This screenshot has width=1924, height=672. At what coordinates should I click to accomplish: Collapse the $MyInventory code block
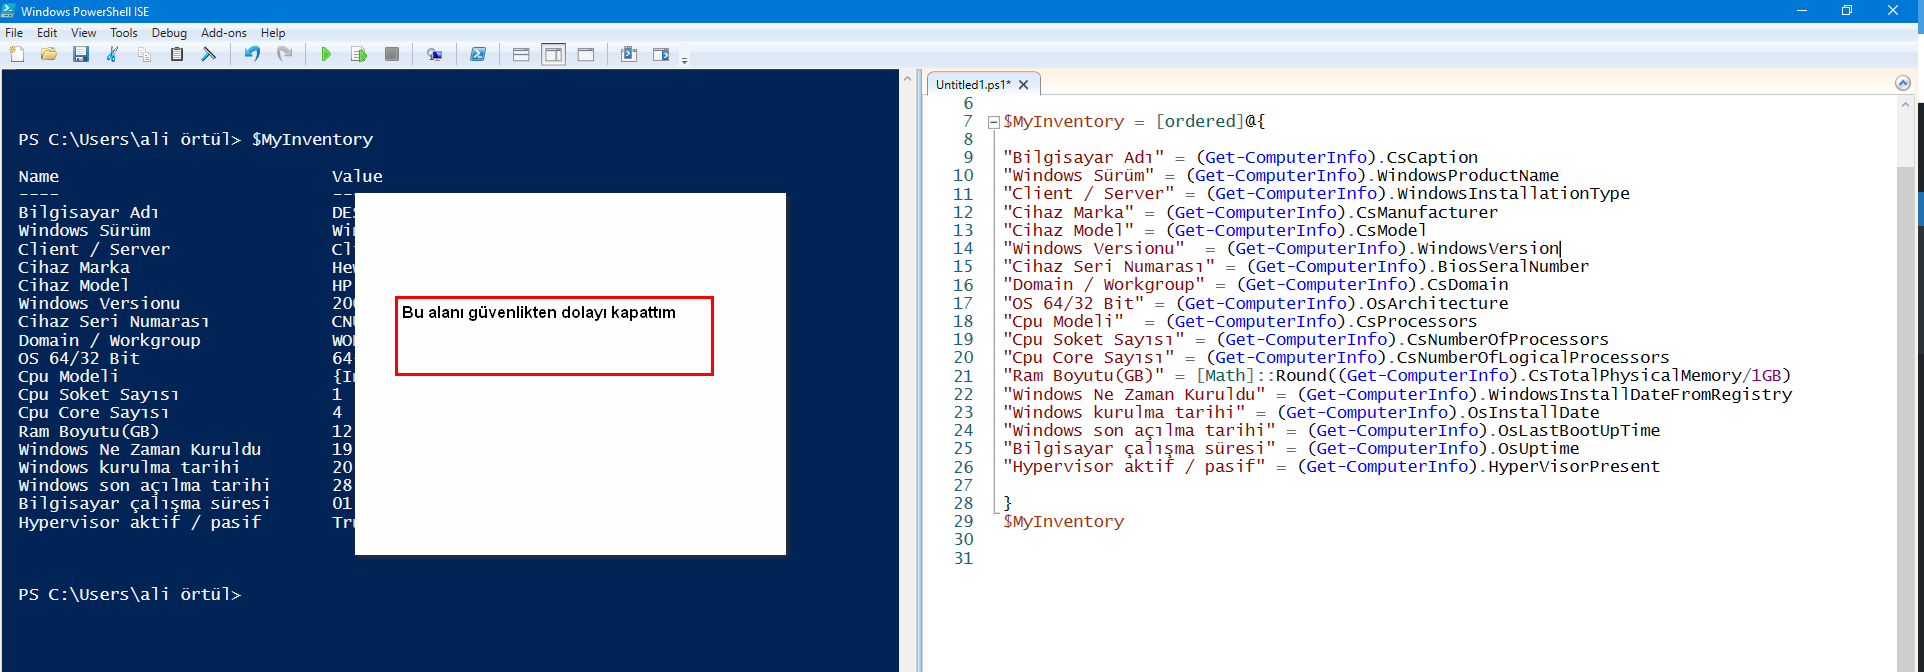(993, 122)
